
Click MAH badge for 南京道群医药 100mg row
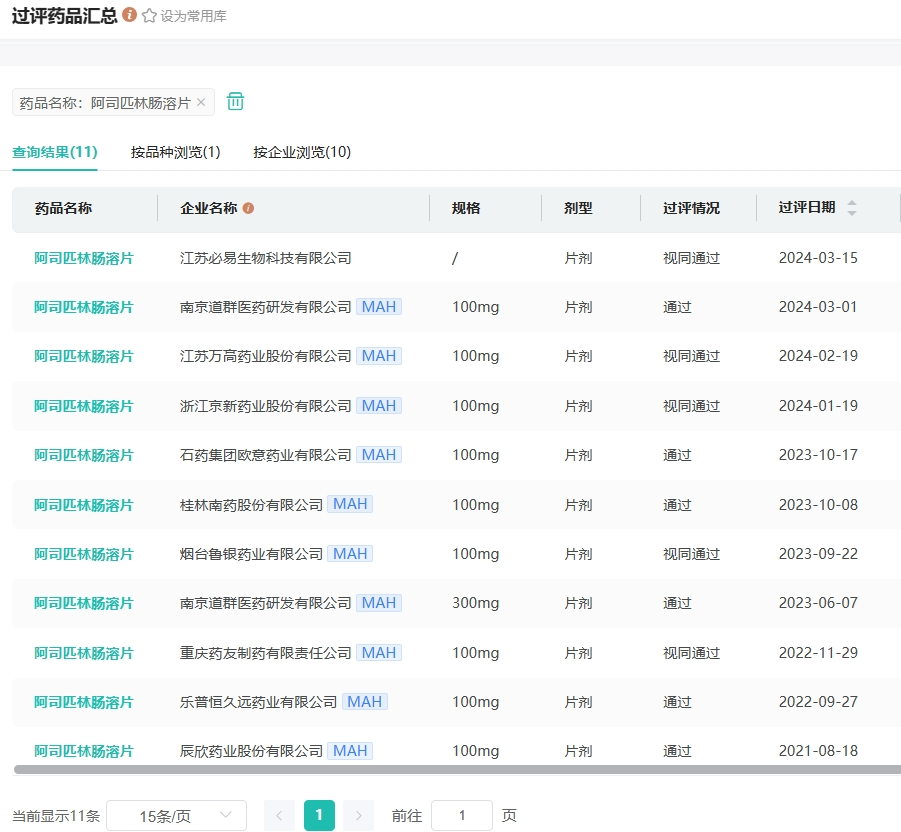coord(379,307)
